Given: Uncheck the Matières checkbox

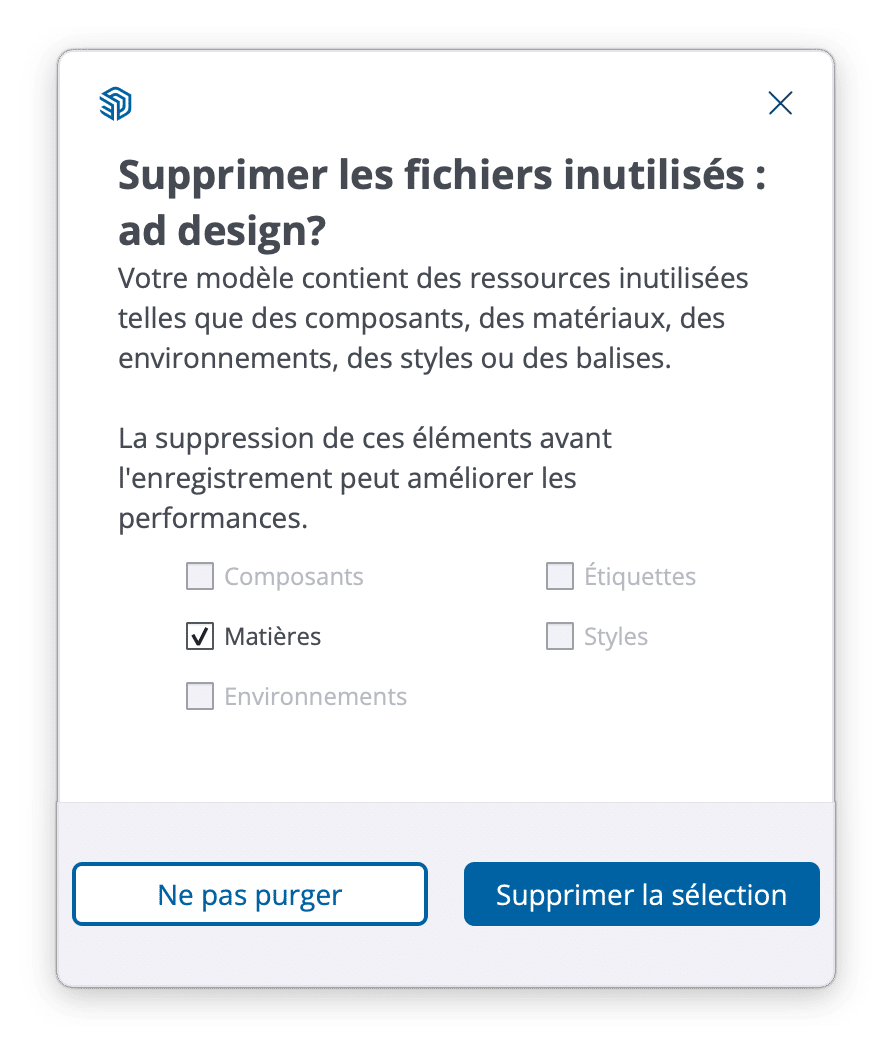Looking at the screenshot, I should click(200, 637).
